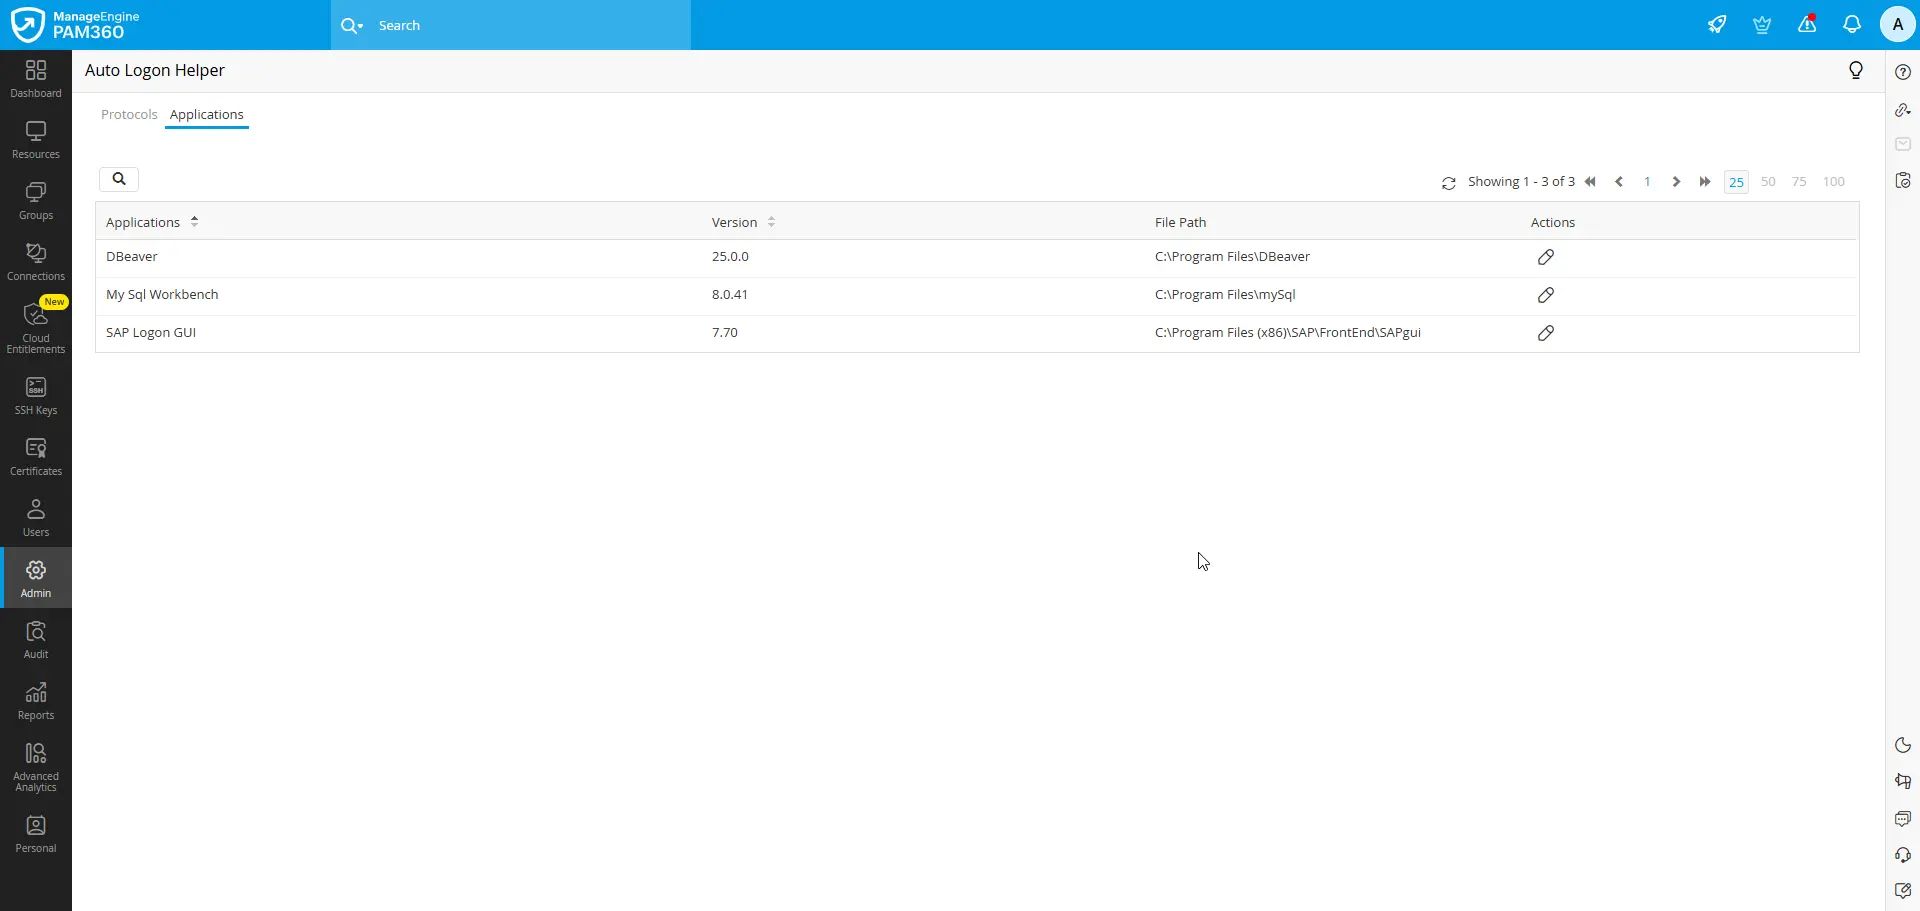Go to the next page of results
Image resolution: width=1920 pixels, height=911 pixels.
click(1675, 181)
